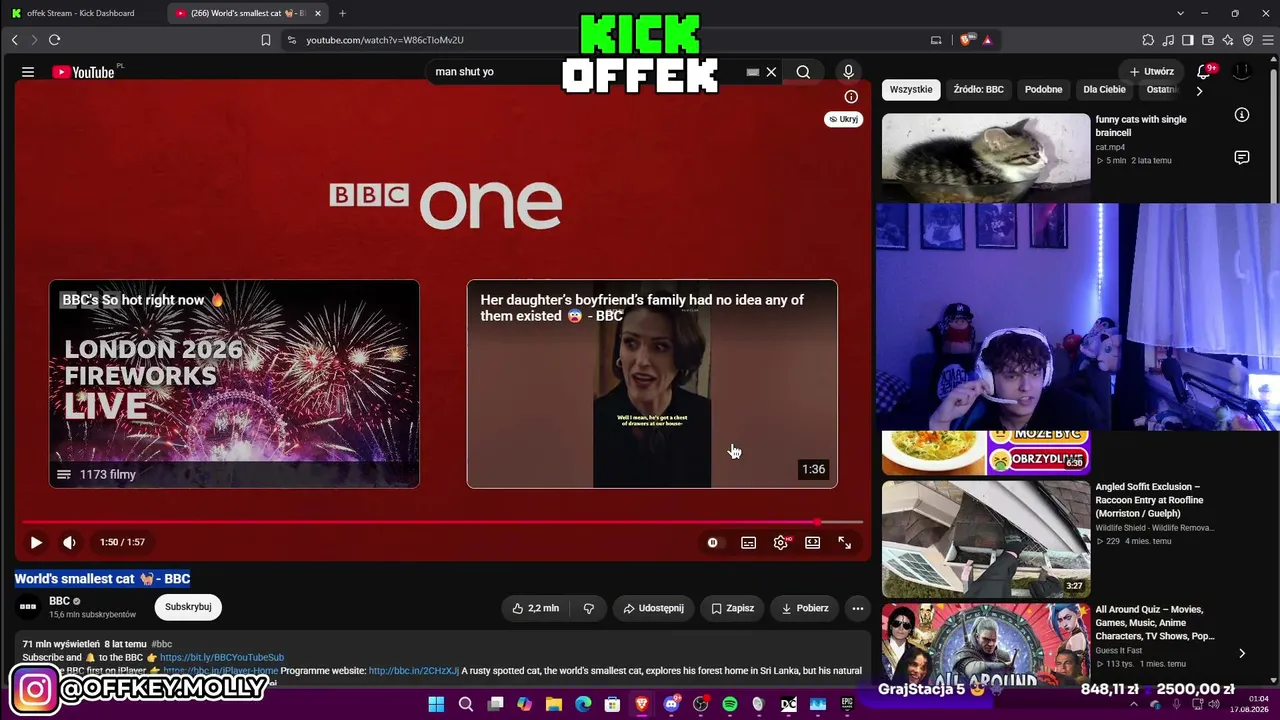1280x720 pixels.
Task: Open player settings gear
Action: (x=781, y=542)
